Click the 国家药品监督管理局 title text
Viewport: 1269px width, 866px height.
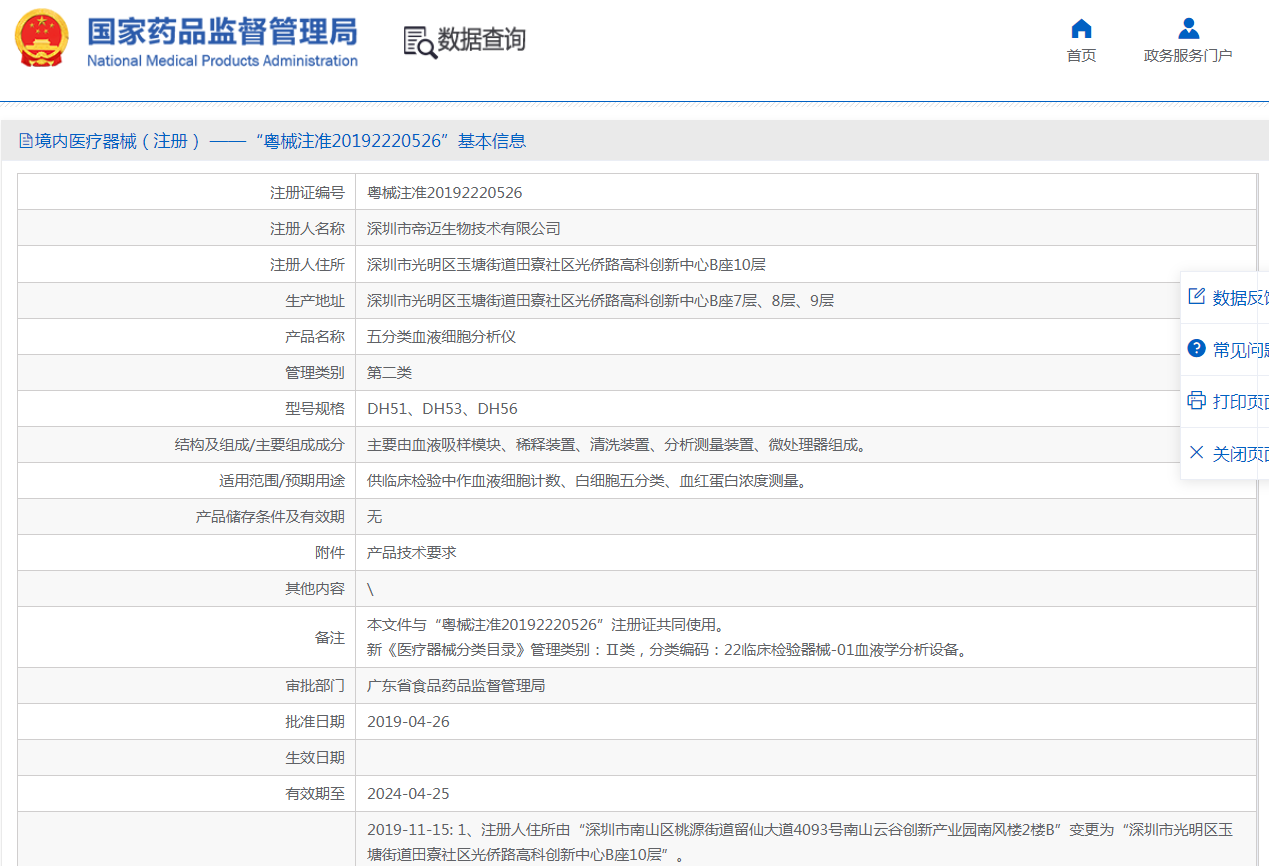(x=222, y=31)
